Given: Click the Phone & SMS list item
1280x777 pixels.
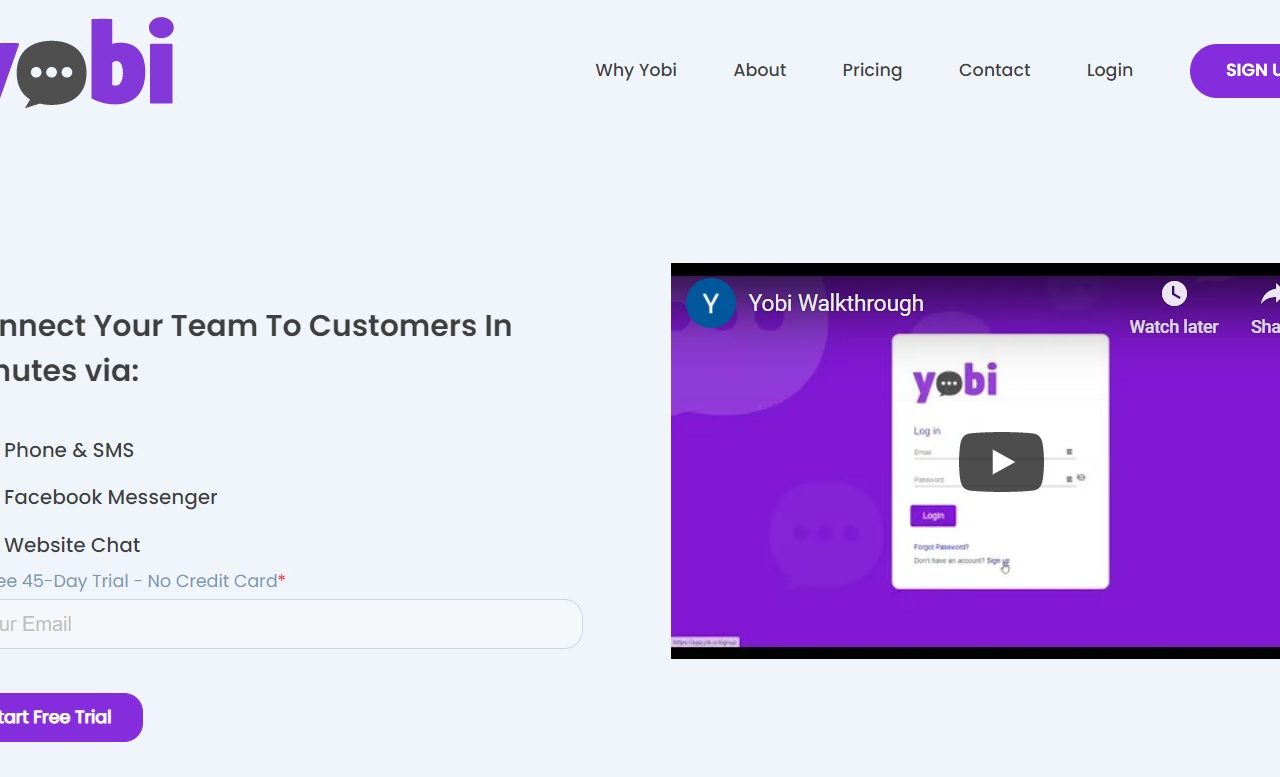Looking at the screenshot, I should tap(69, 450).
